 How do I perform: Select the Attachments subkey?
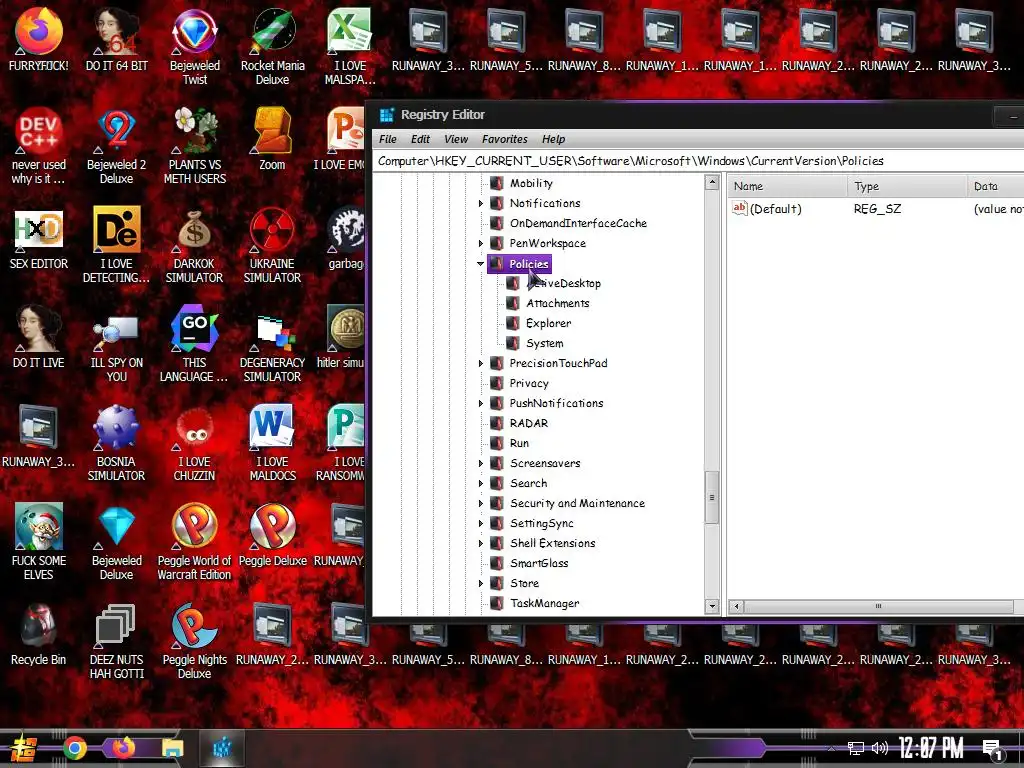558,303
